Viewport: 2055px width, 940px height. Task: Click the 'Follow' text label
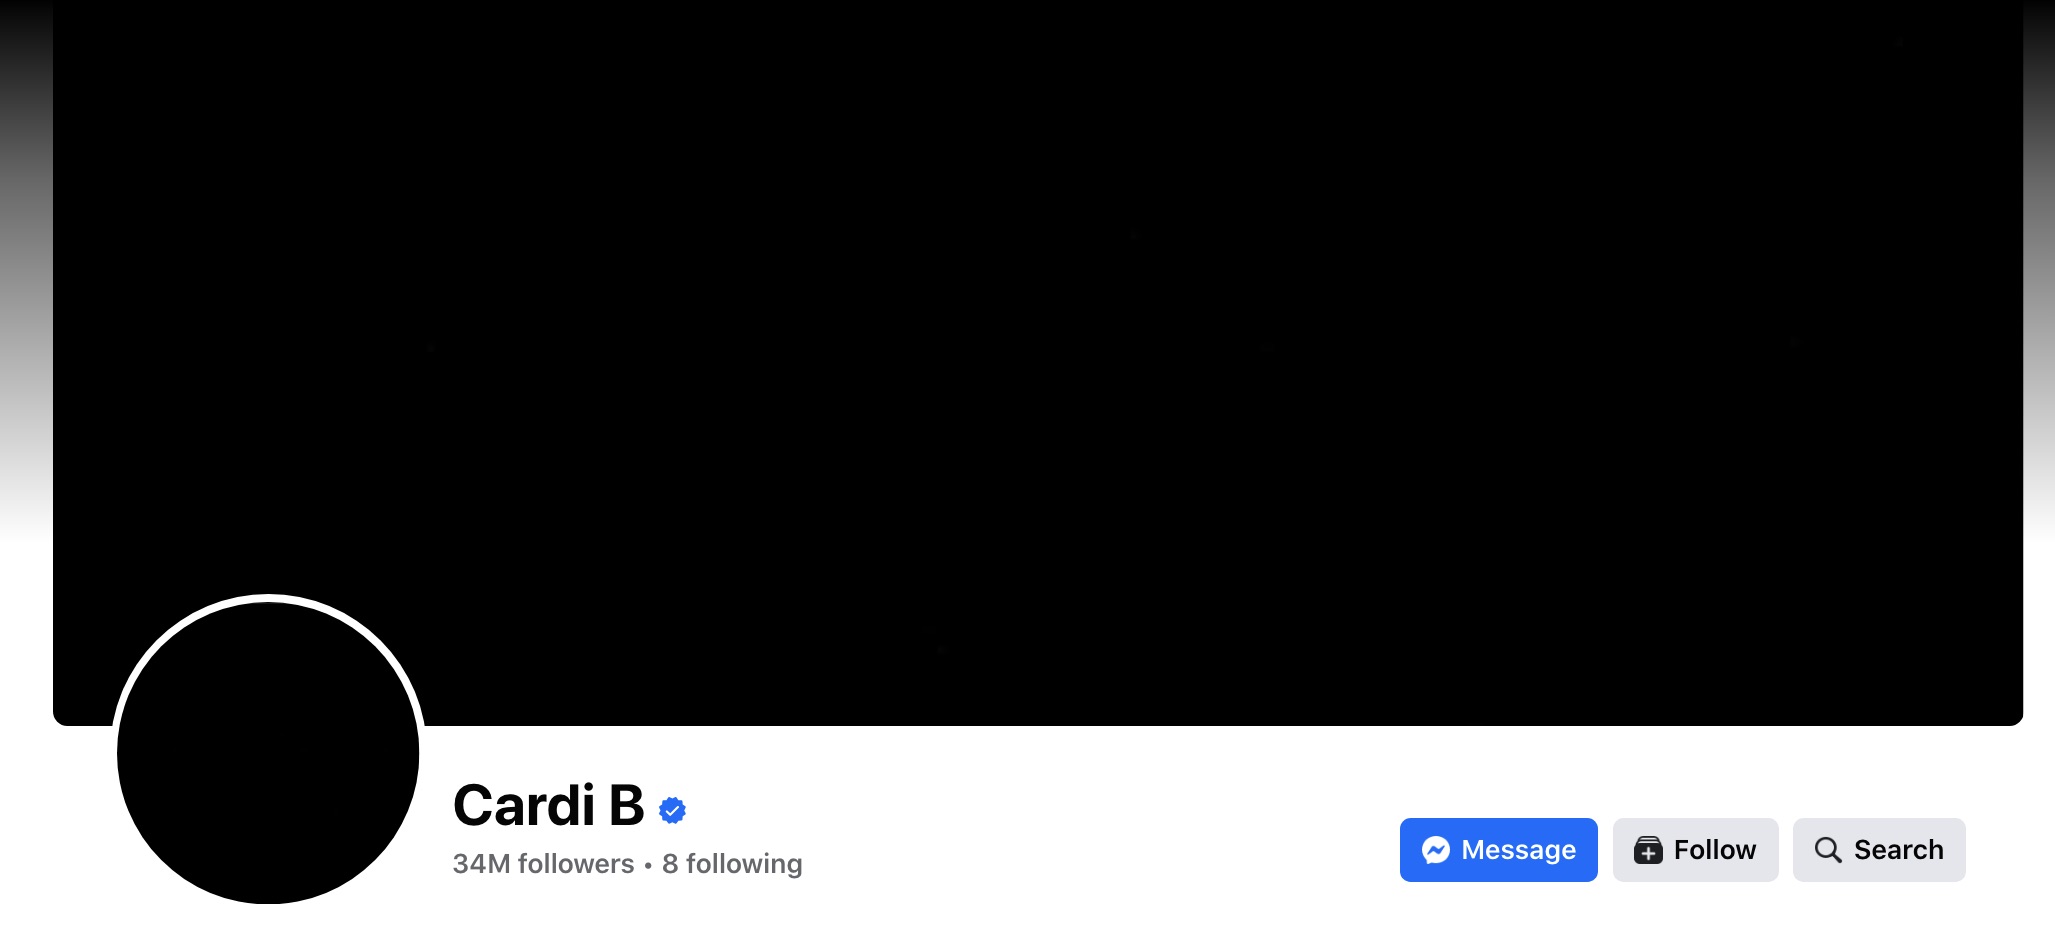(x=1714, y=850)
